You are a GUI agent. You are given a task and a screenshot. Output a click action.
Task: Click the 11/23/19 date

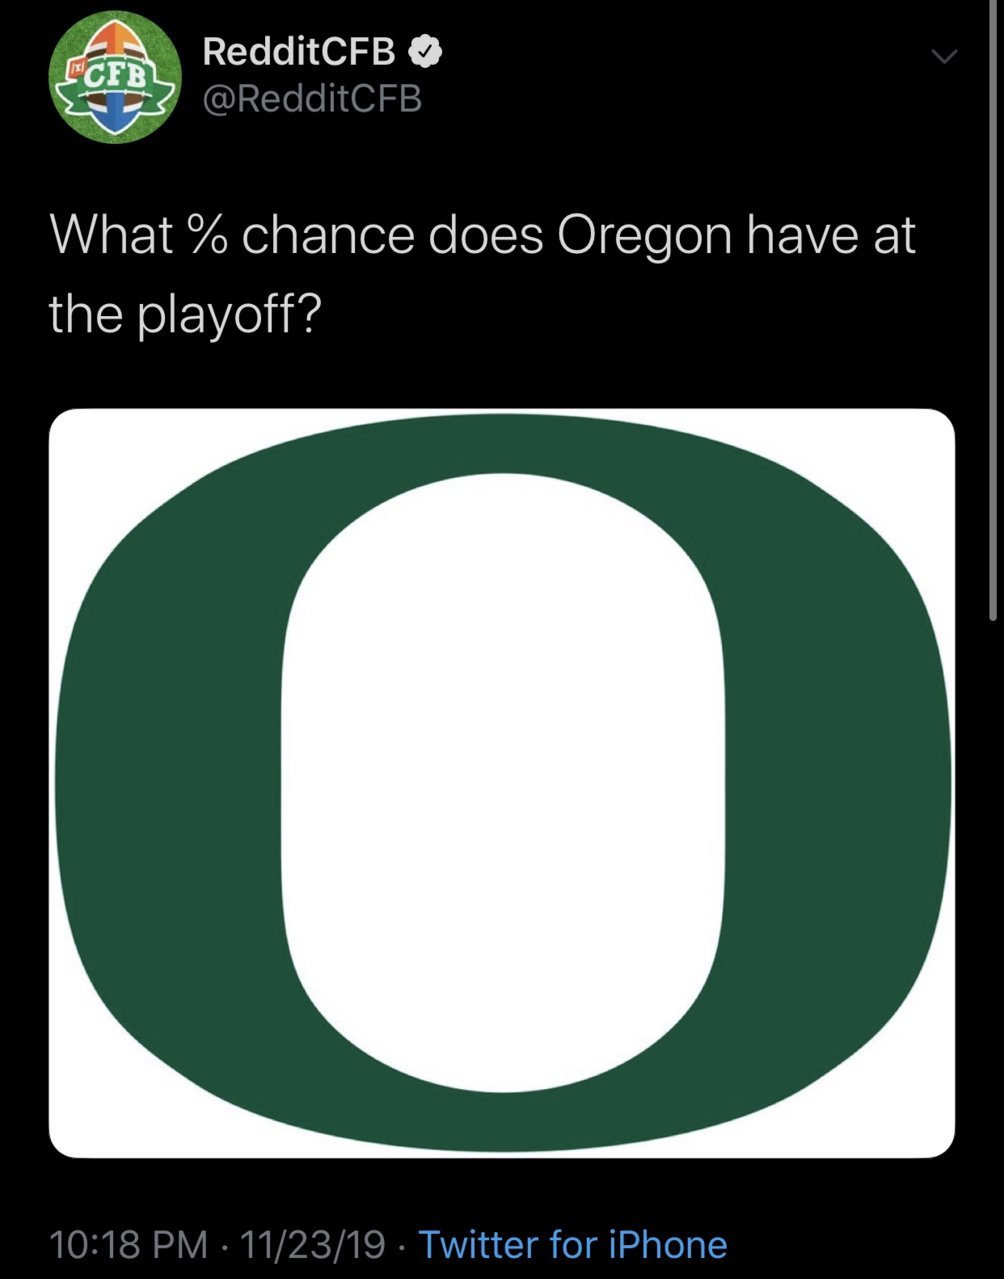pos(313,1245)
